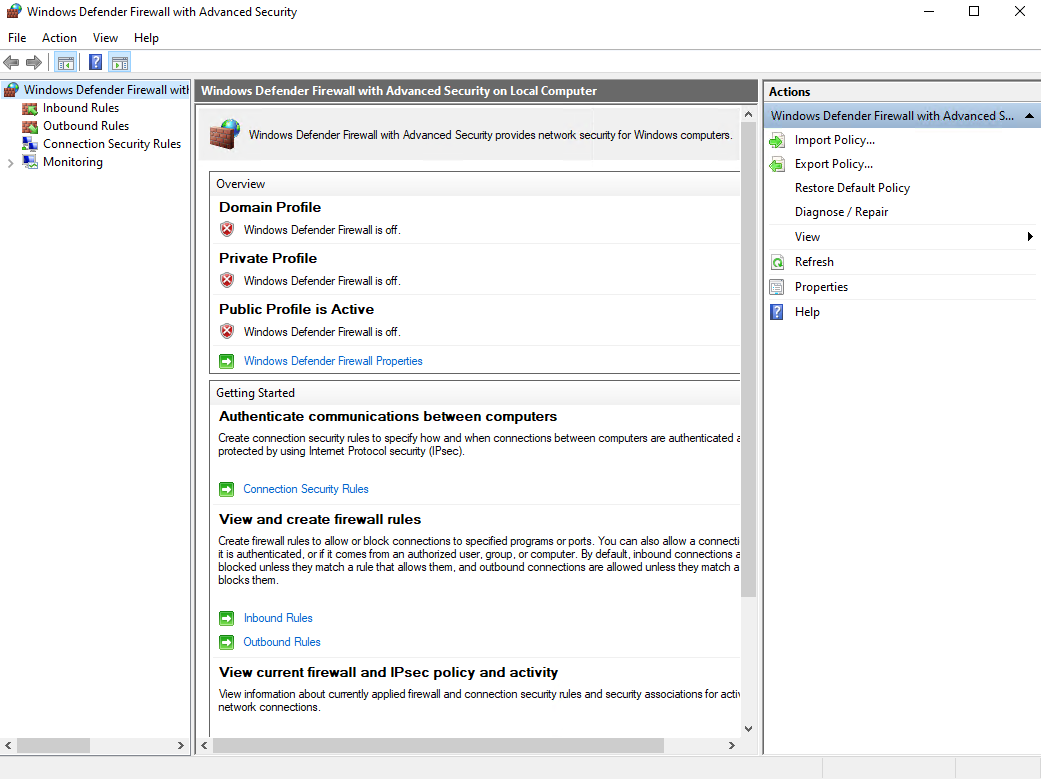The height and width of the screenshot is (779, 1041).
Task: Toggle the console tree visibility icon
Action: pyautogui.click(x=65, y=62)
